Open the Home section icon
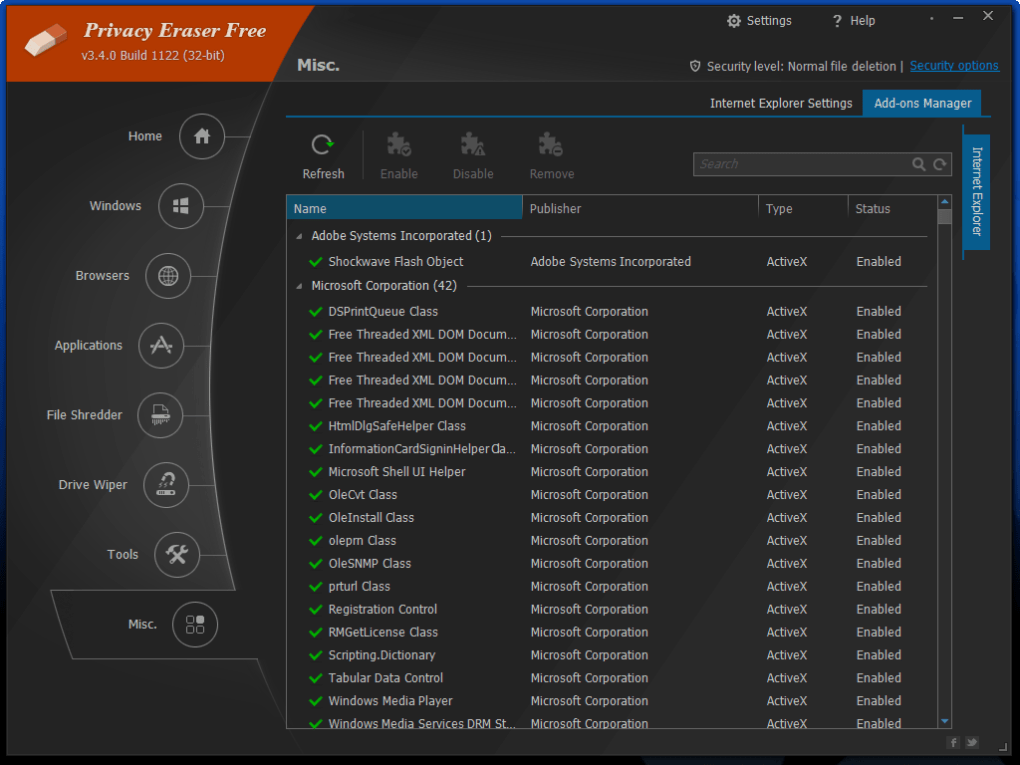Image resolution: width=1020 pixels, height=765 pixels. tap(202, 137)
